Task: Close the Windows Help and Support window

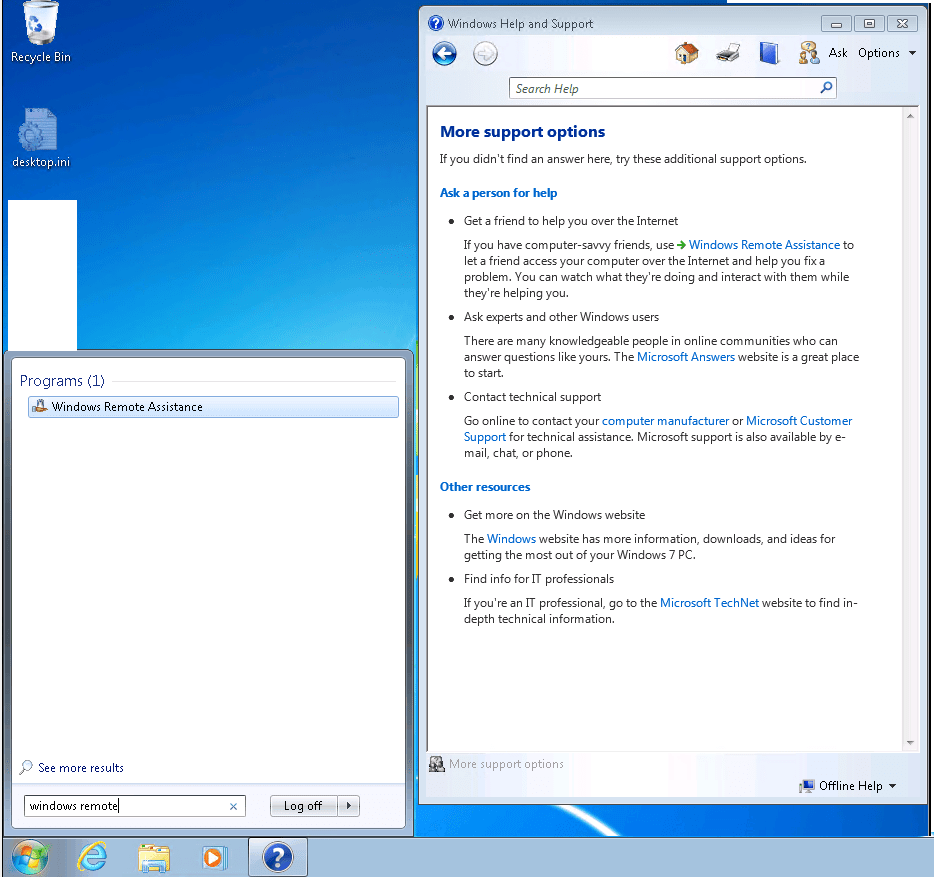Action: [902, 24]
